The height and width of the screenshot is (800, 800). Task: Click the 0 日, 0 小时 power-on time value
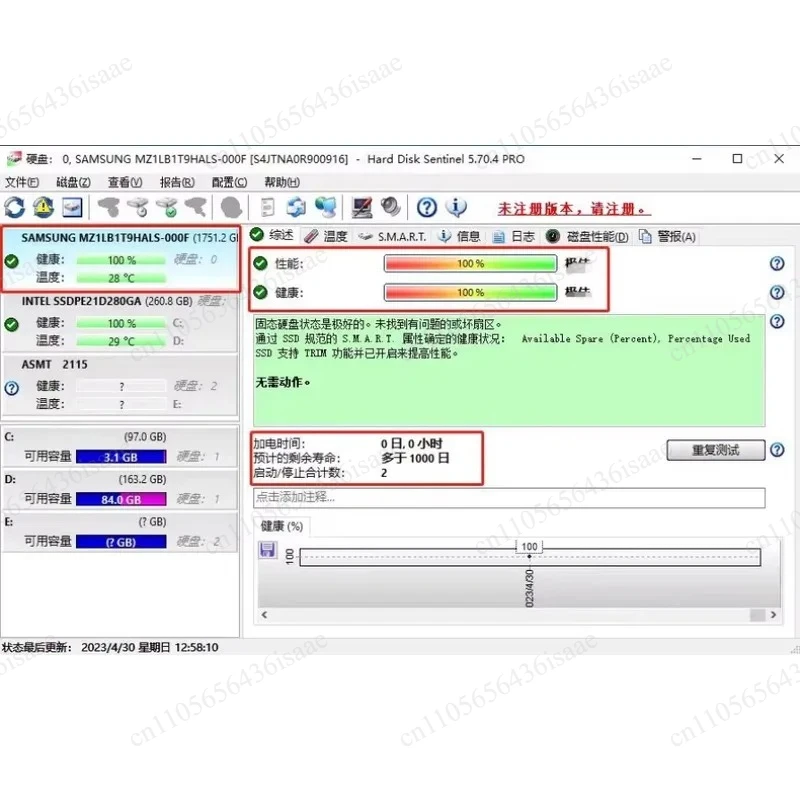tap(411, 443)
